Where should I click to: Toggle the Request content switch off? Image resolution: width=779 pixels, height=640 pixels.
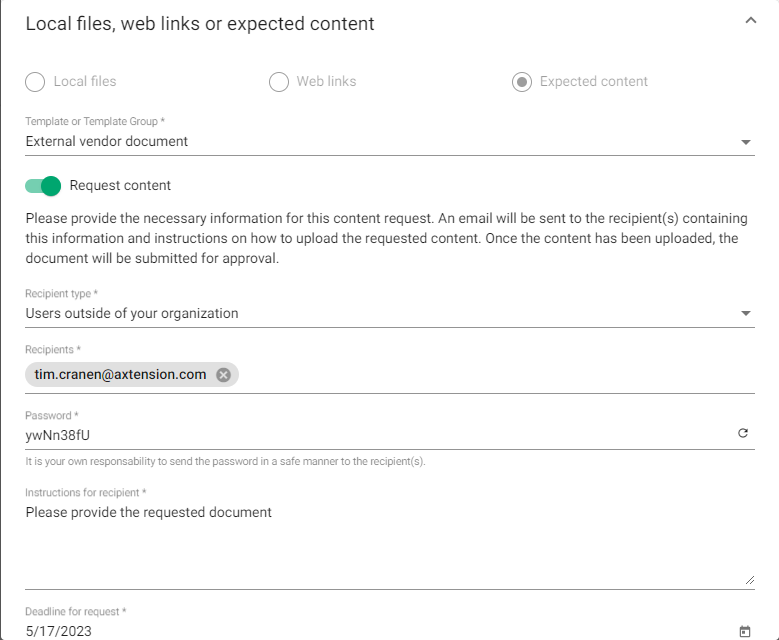tap(44, 185)
